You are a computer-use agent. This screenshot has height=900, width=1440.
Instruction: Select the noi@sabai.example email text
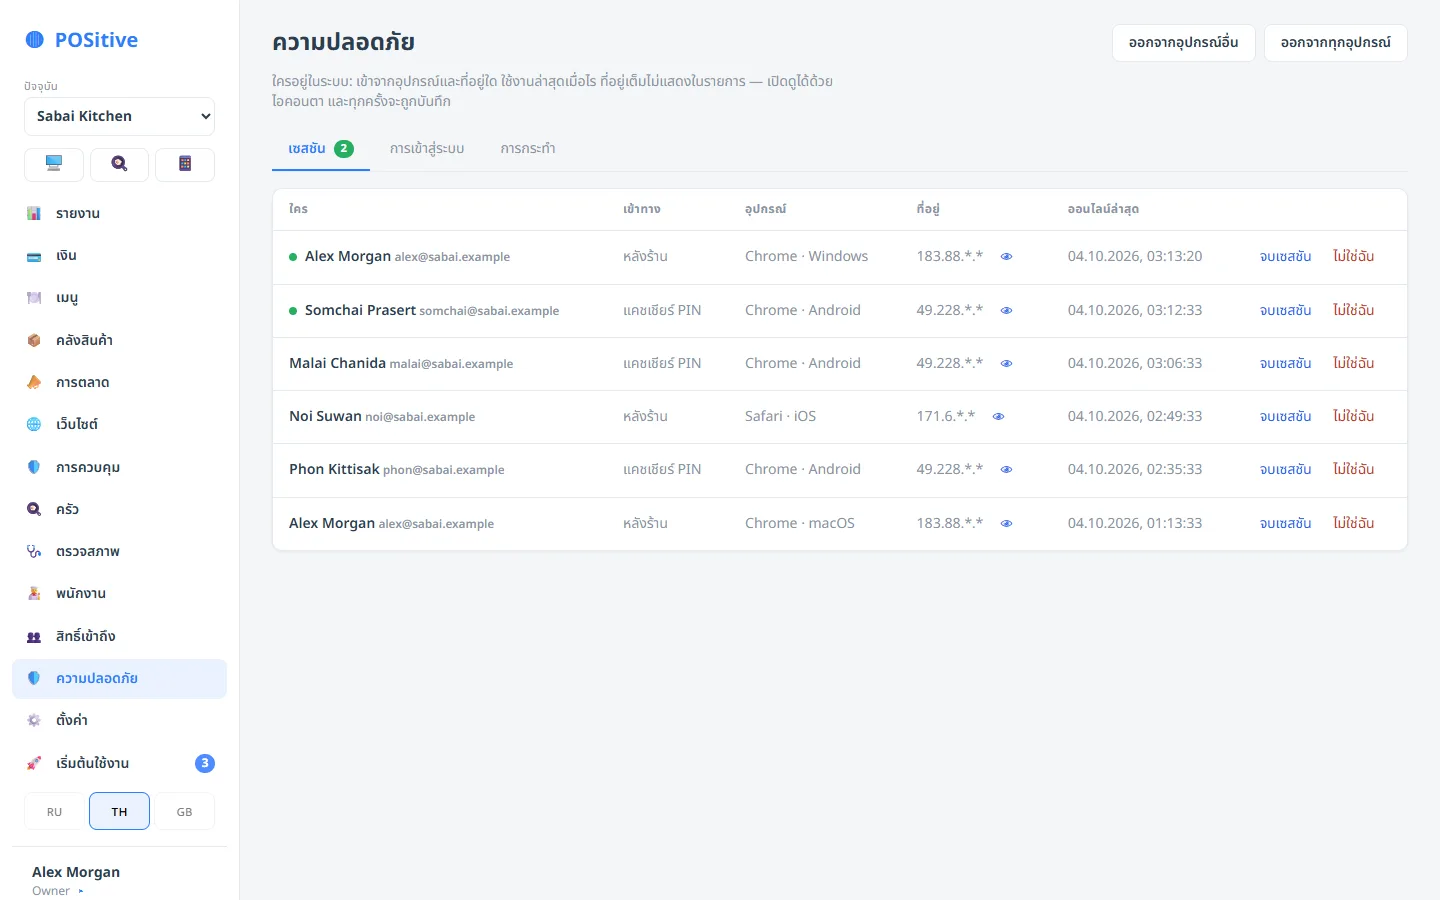point(420,417)
